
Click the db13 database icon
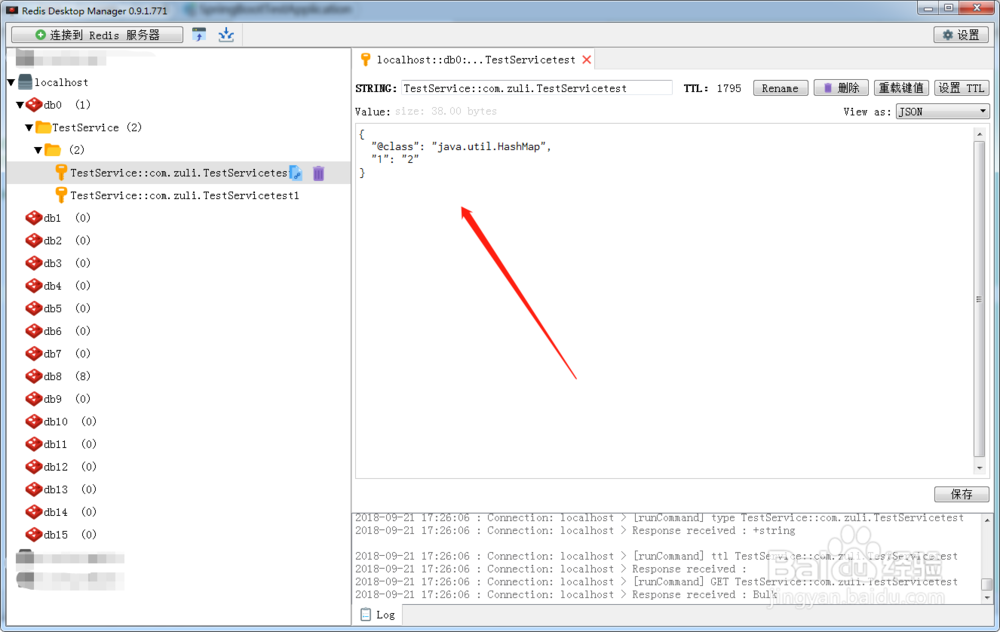click(34, 489)
